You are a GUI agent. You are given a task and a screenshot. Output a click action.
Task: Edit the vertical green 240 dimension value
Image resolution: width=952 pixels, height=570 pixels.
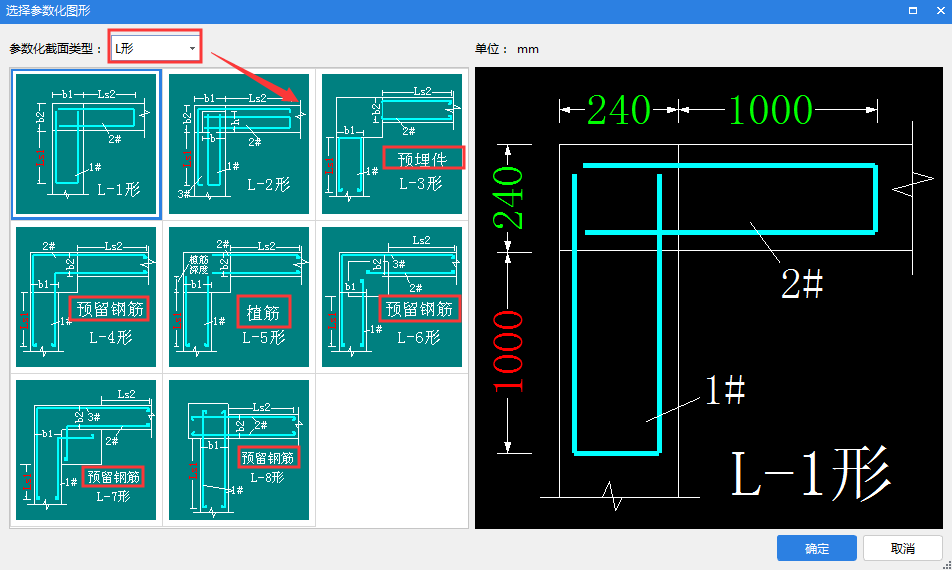[x=508, y=198]
